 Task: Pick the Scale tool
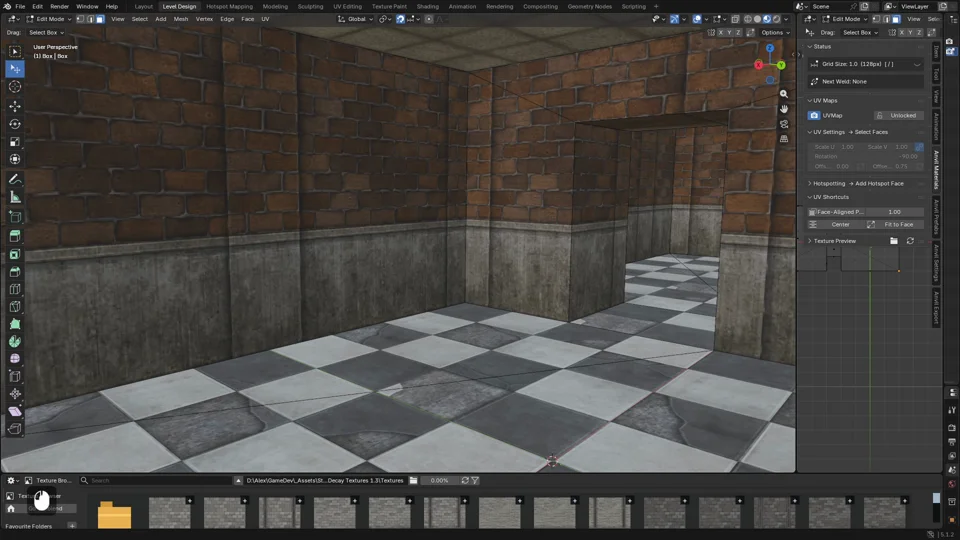[15, 141]
